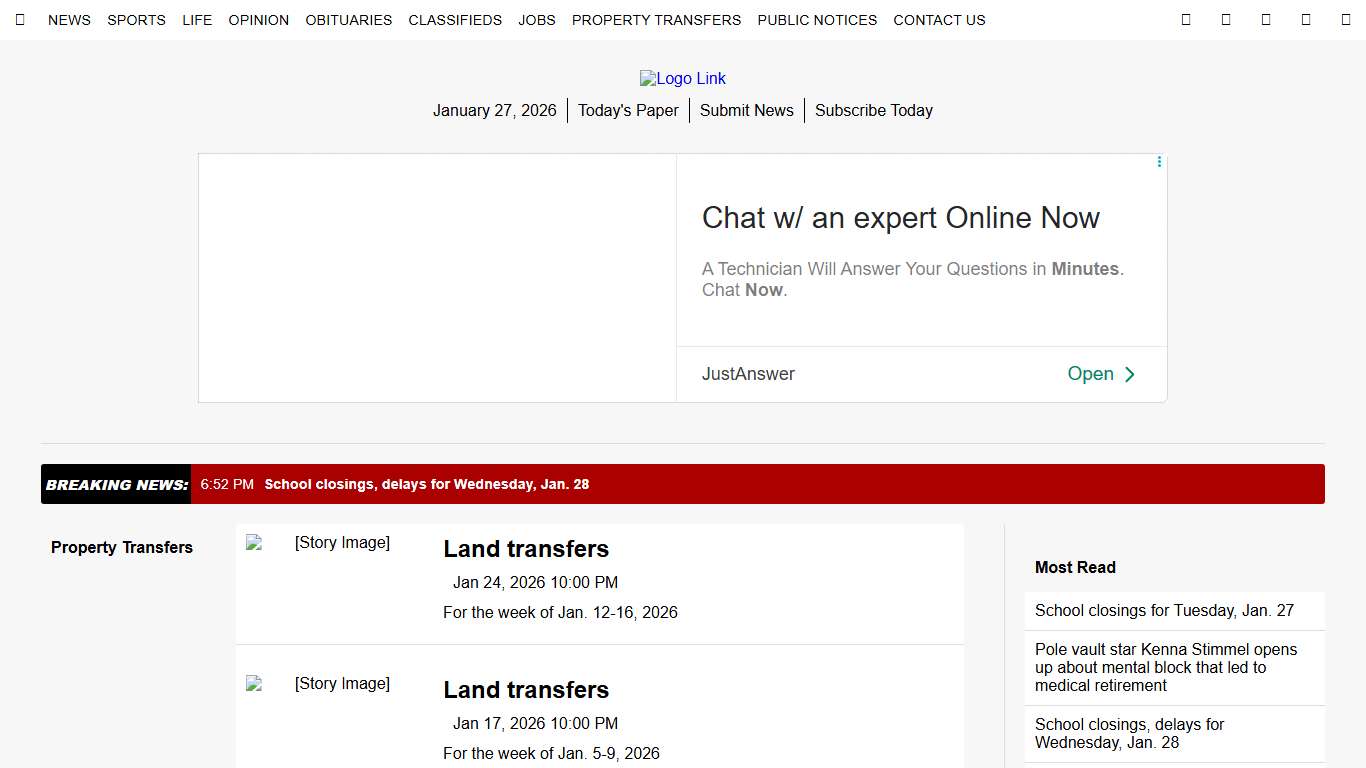Screen dimensions: 1366x768
Task: Click the rightmost icon in top bar
Action: point(1345,20)
